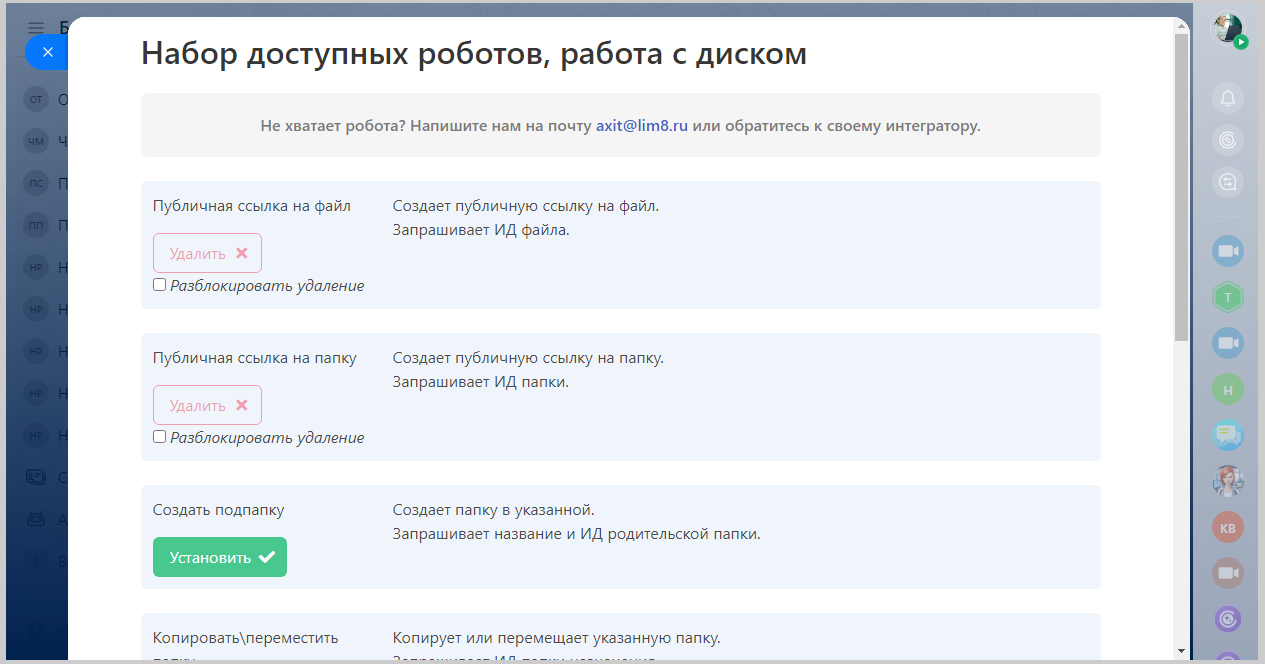Open the 'OT' item in left menu
This screenshot has height=664, width=1265.
click(x=37, y=99)
